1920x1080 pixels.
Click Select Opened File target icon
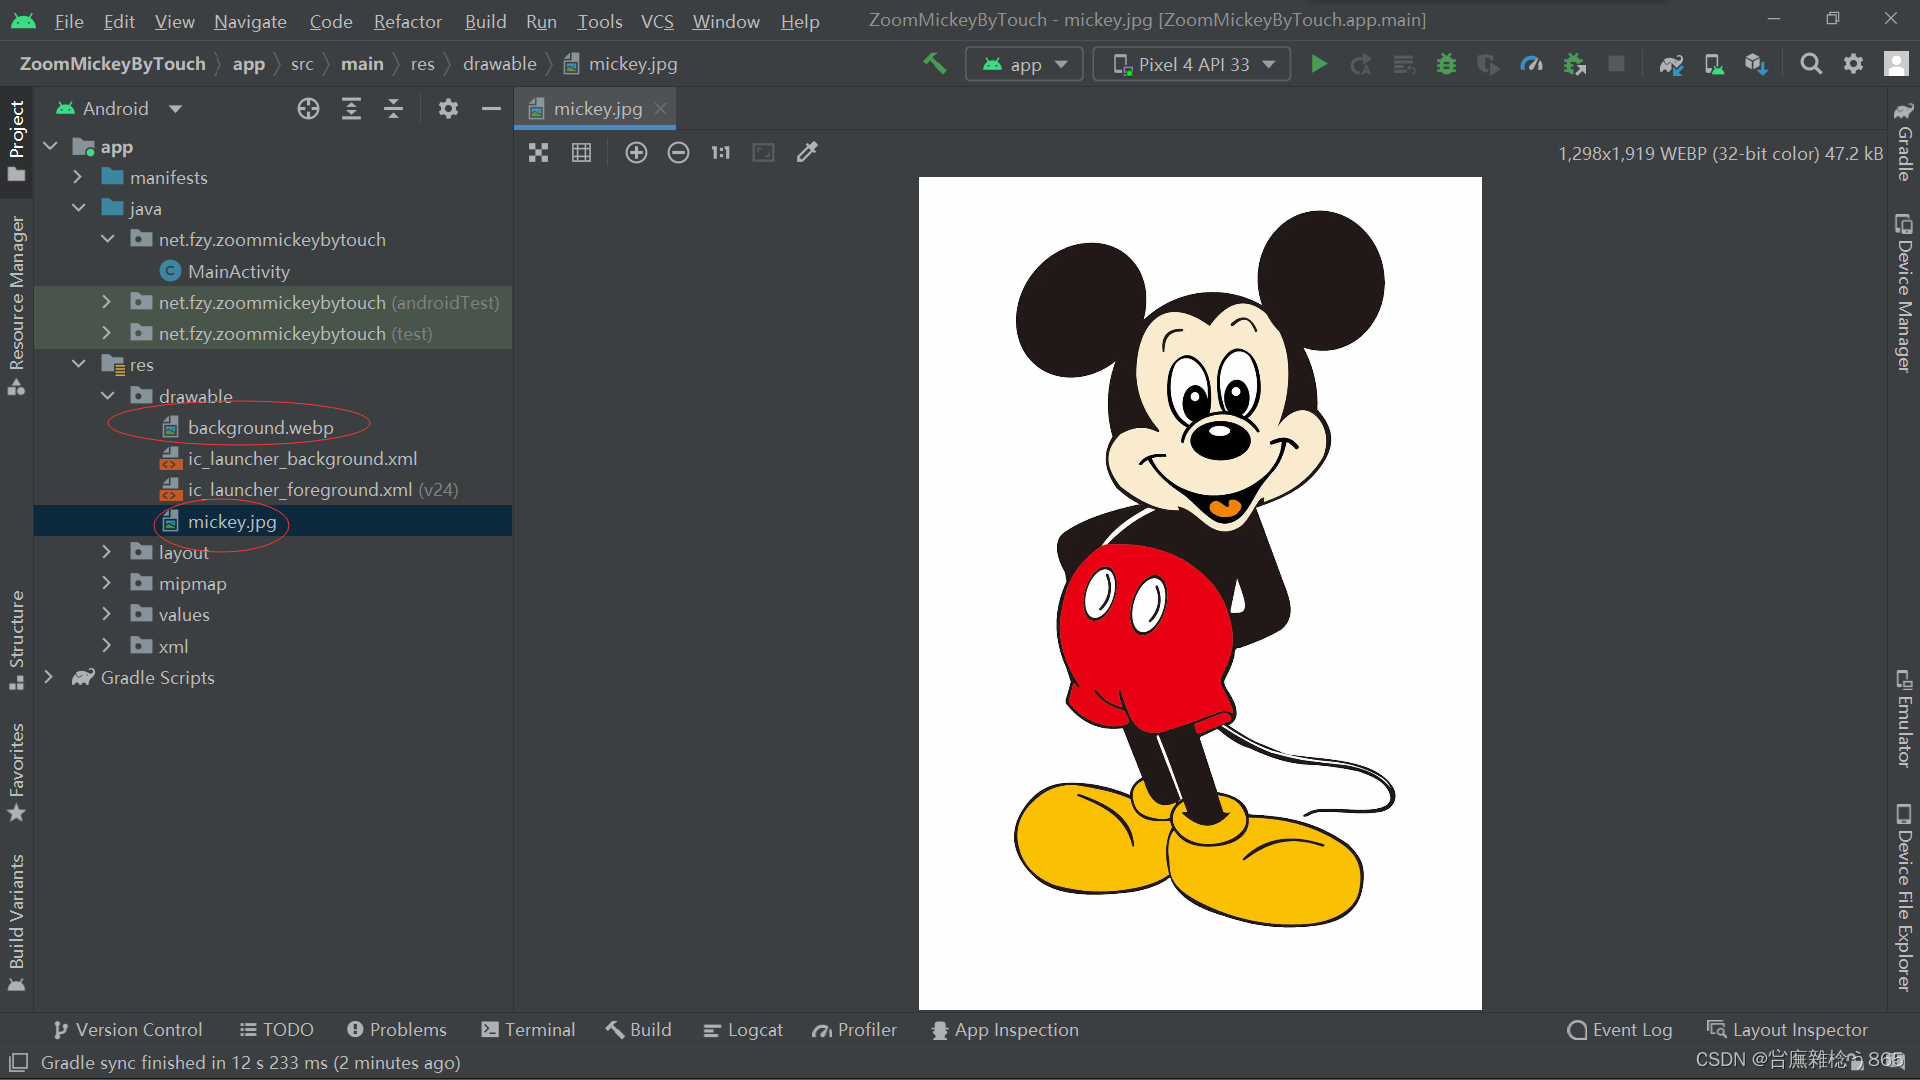pyautogui.click(x=308, y=109)
